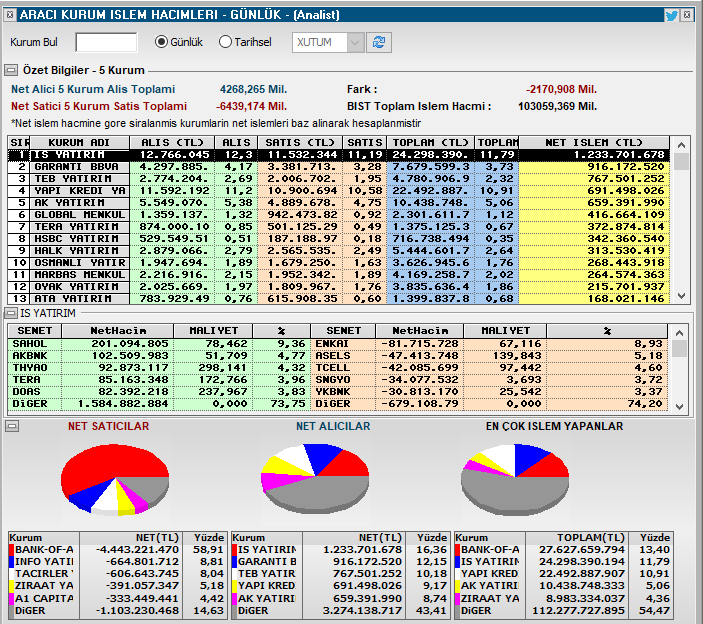
Task: Click the Kurum Bul search field
Action: click(106, 43)
